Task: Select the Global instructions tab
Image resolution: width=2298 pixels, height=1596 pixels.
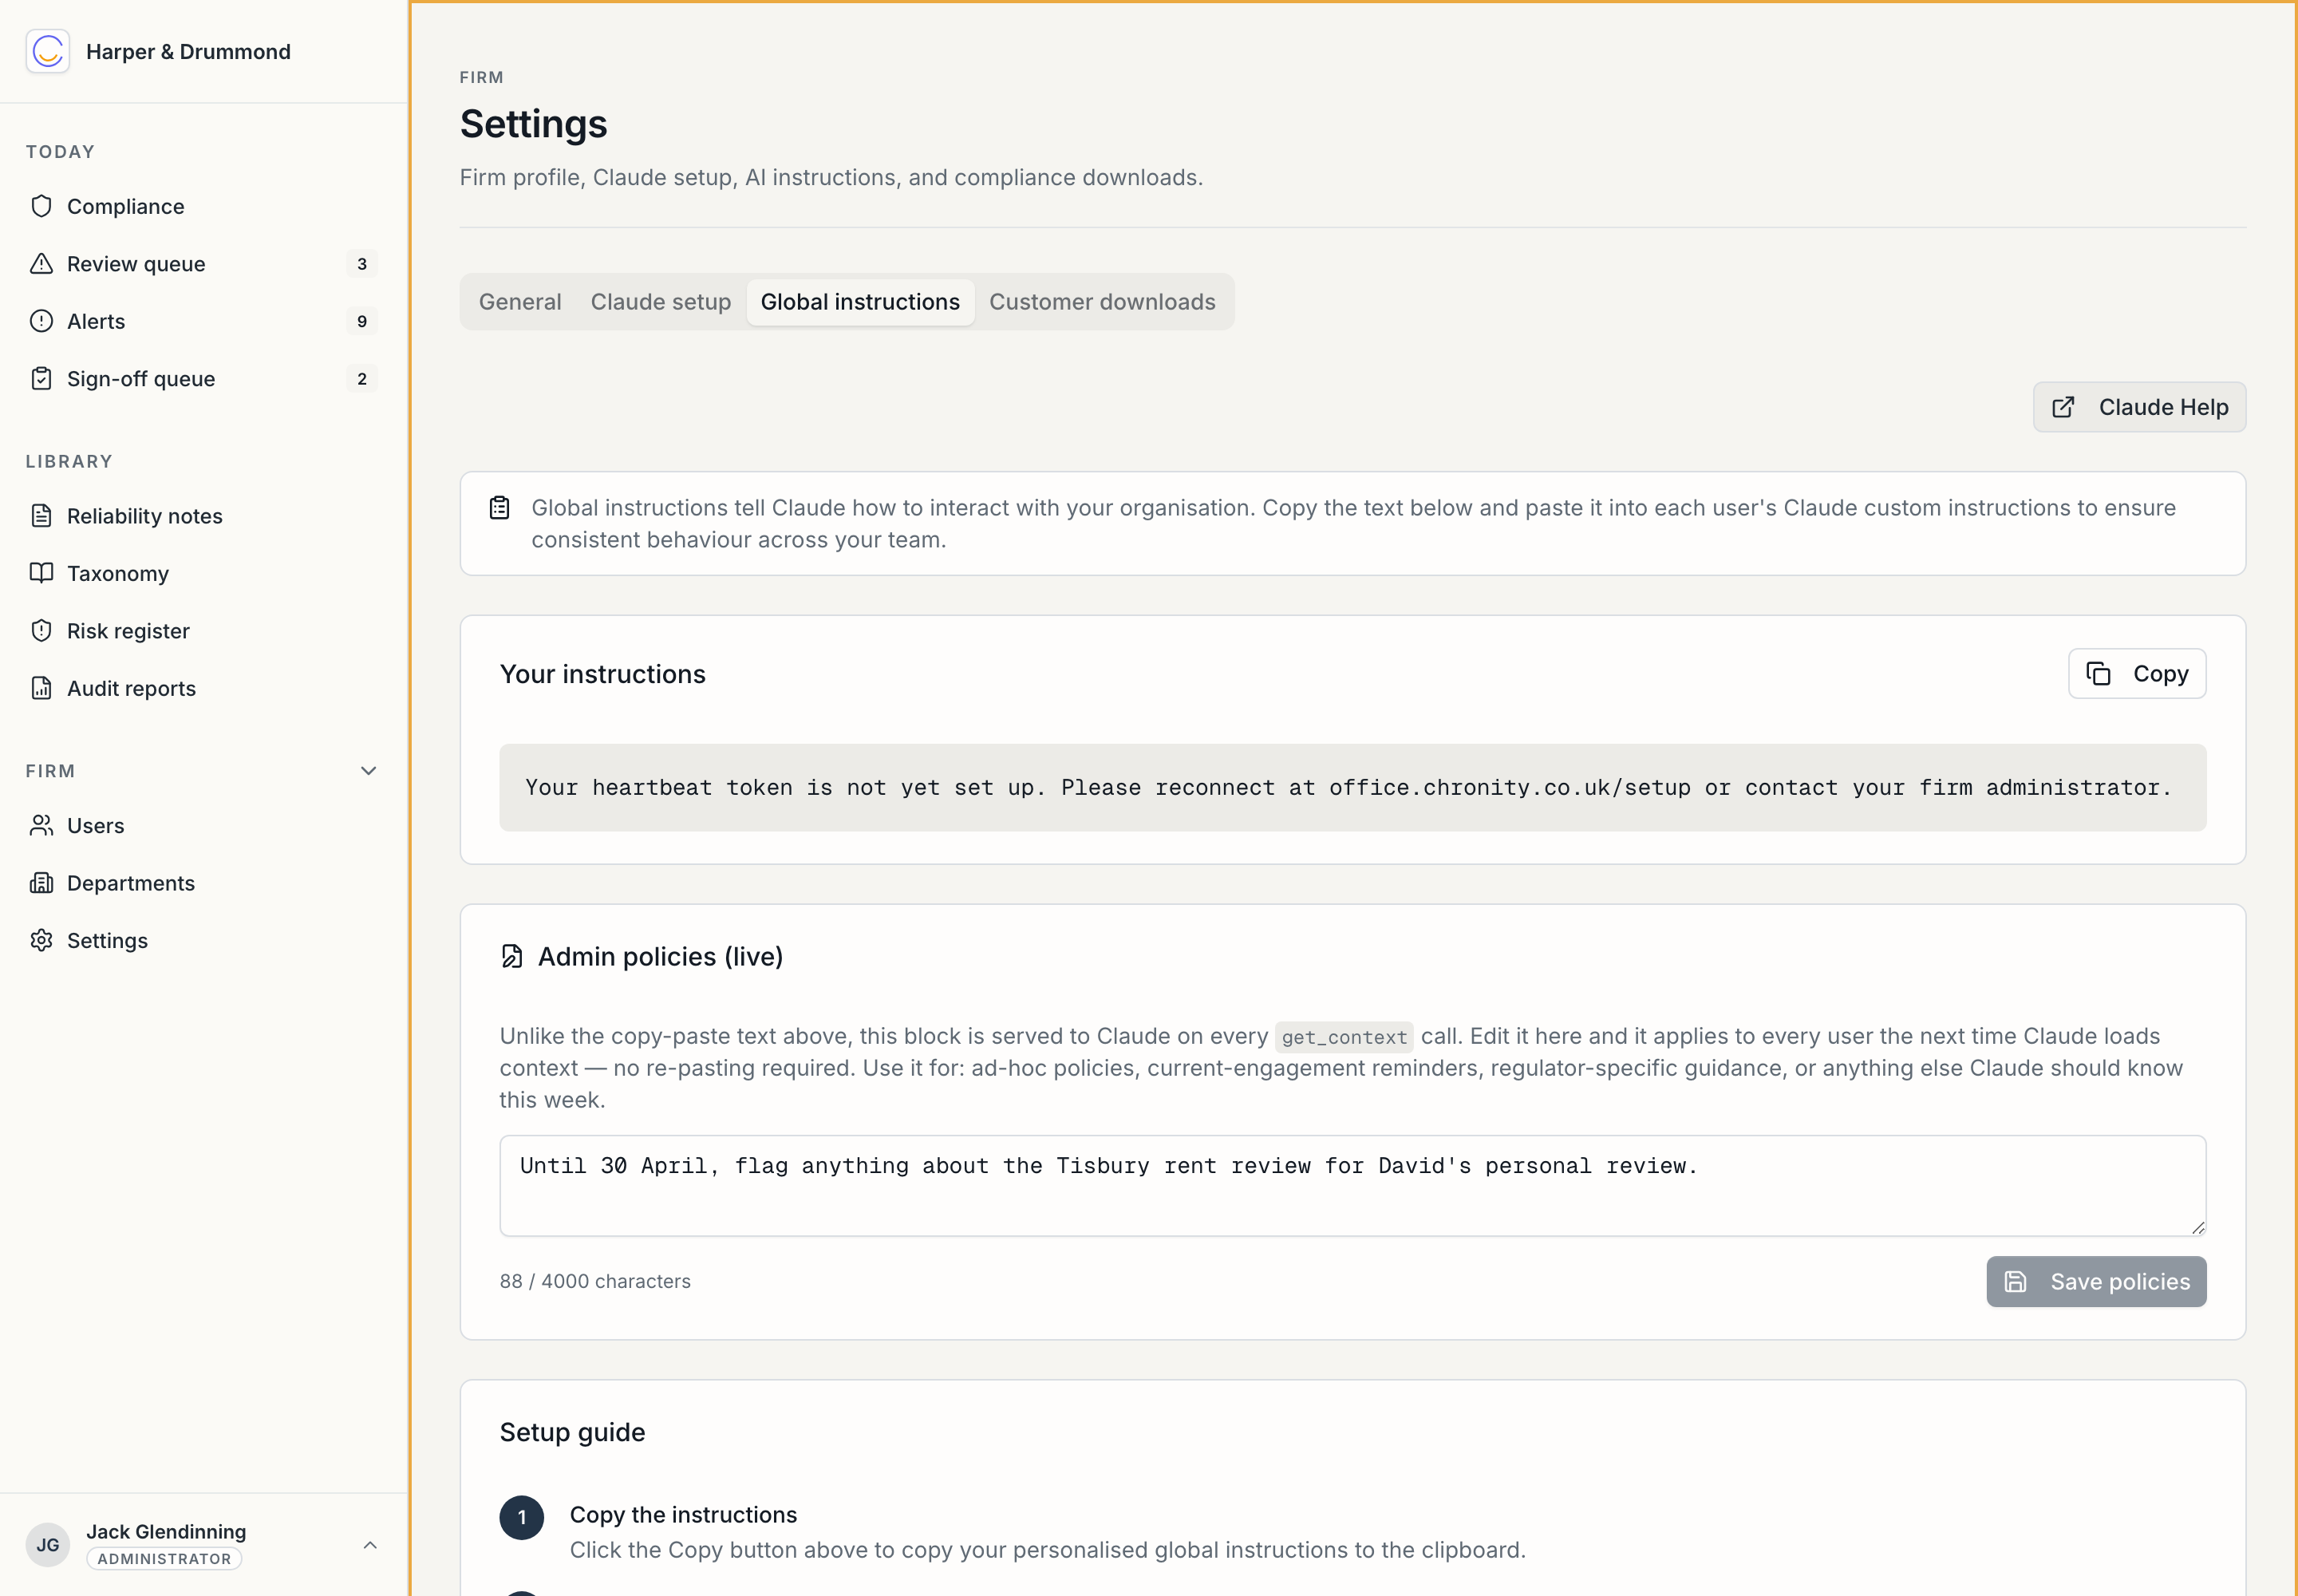Action: pyautogui.click(x=860, y=302)
